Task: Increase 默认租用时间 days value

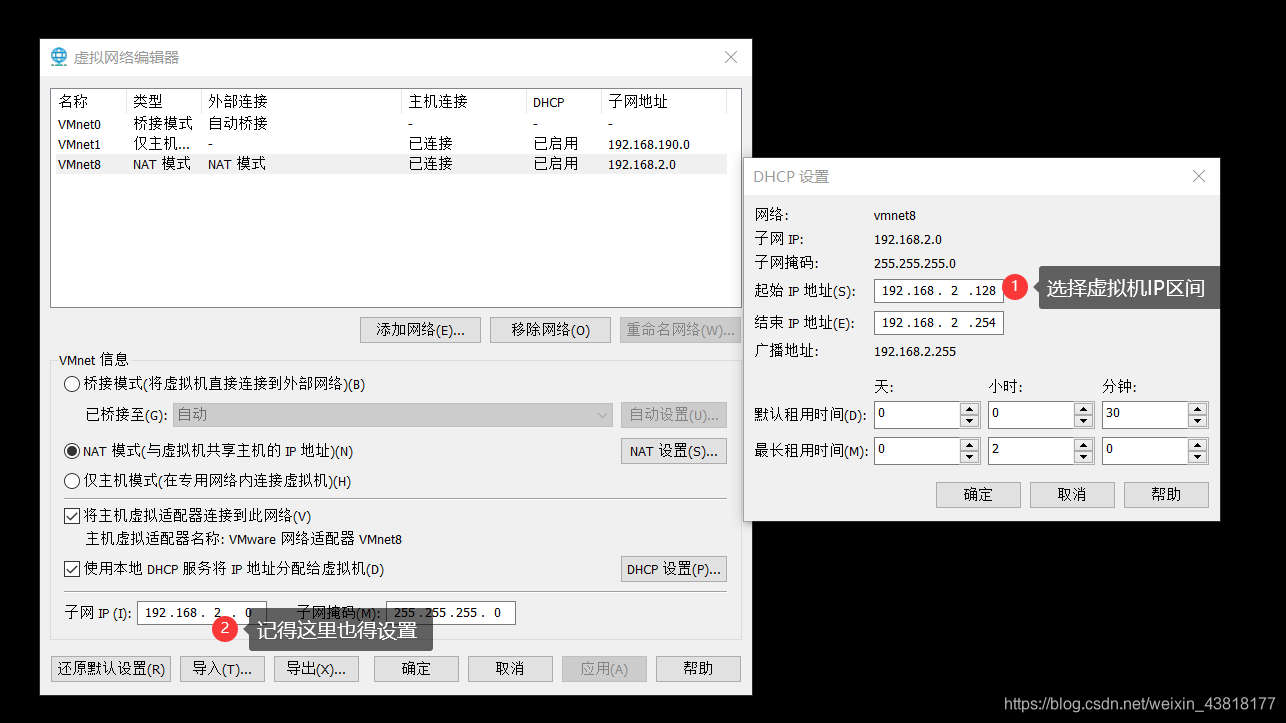Action: (x=969, y=409)
